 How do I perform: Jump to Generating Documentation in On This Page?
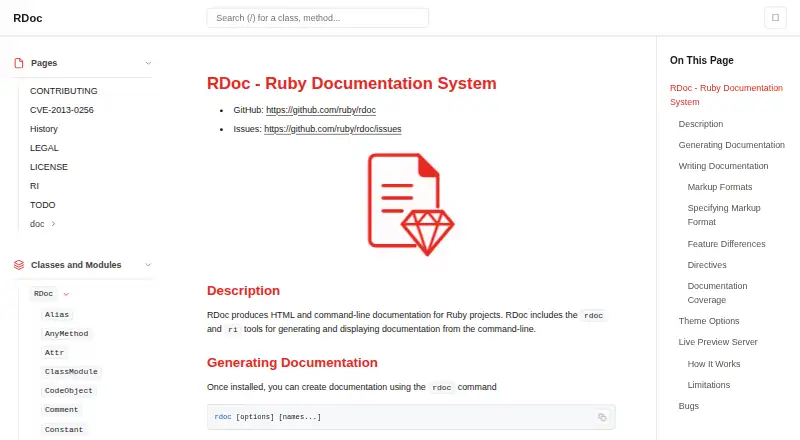pyautogui.click(x=732, y=145)
